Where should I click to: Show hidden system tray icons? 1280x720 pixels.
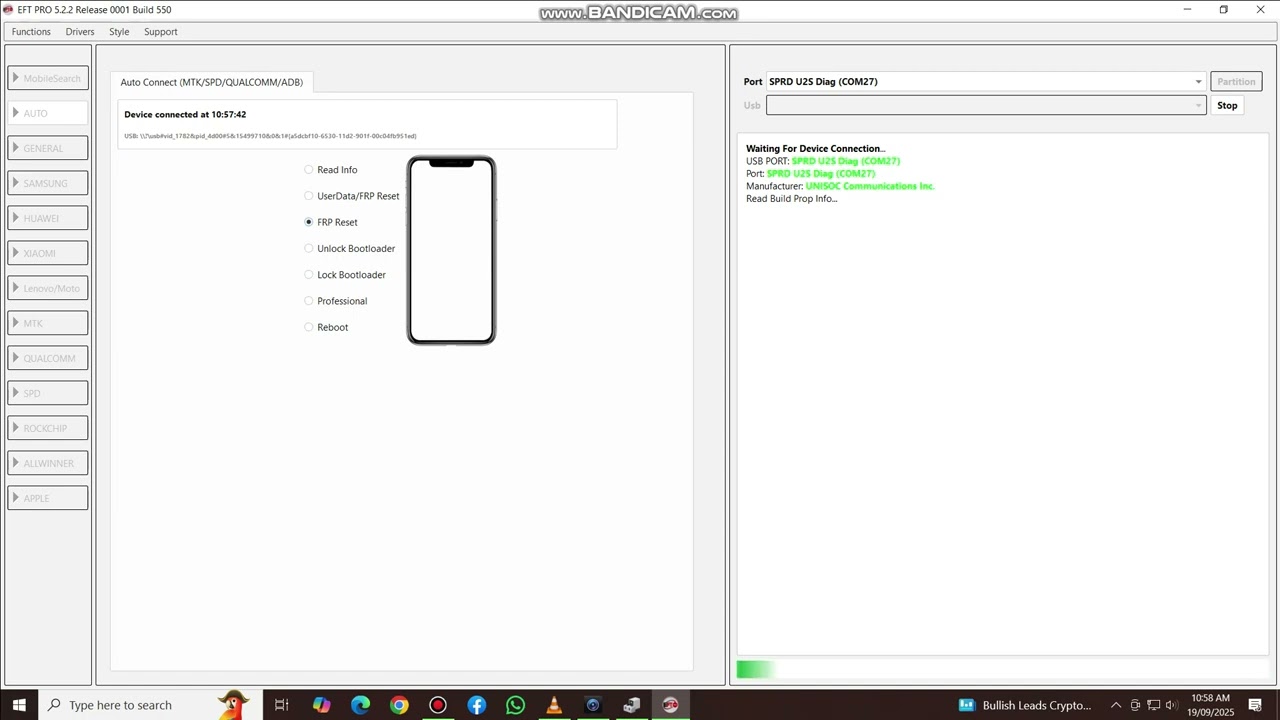1116,705
